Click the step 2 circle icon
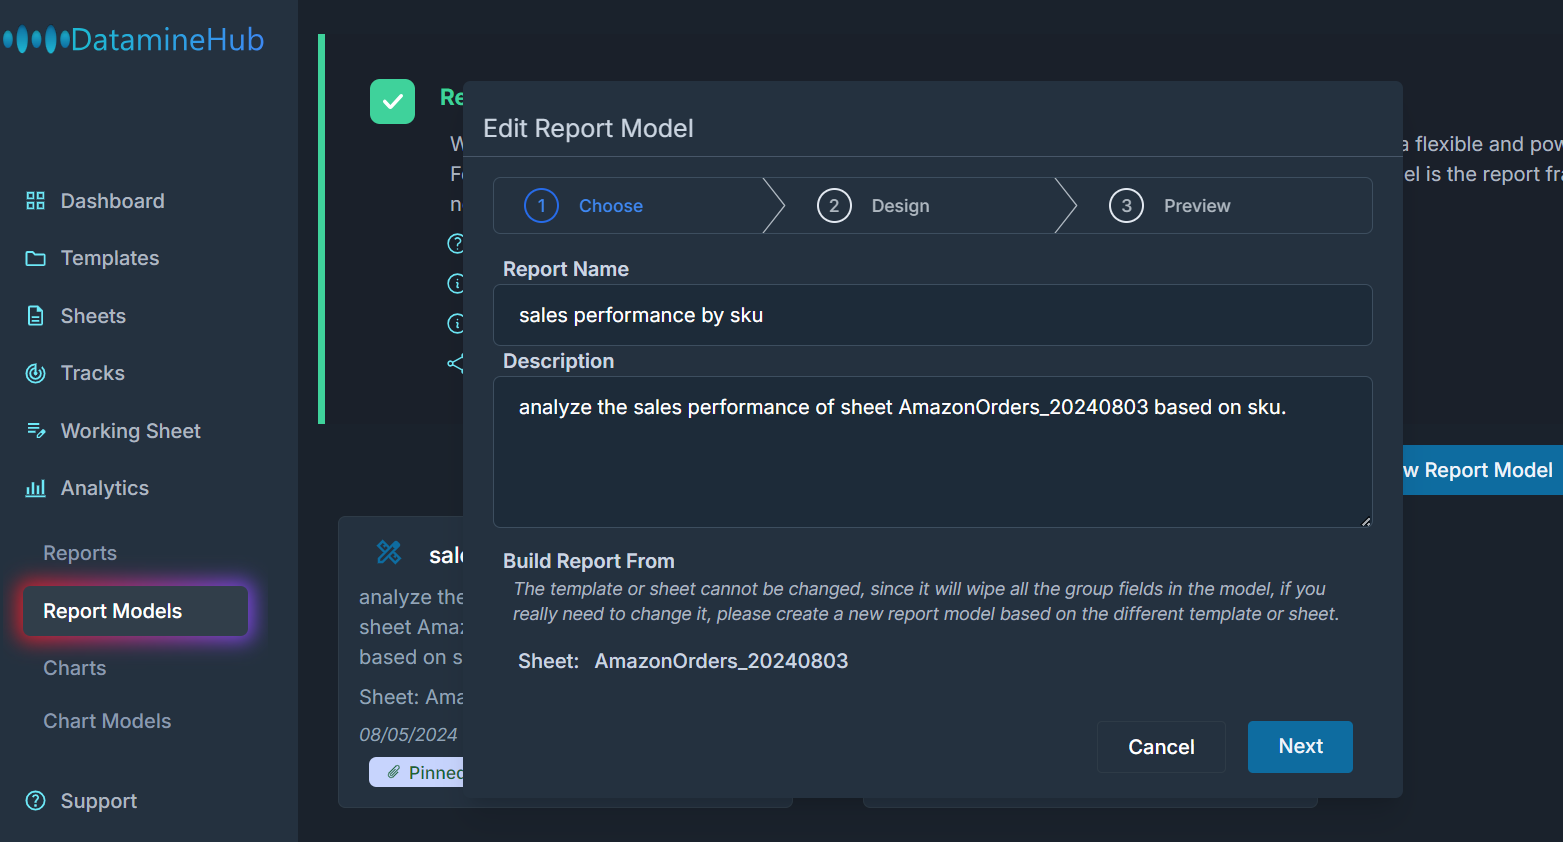The height and width of the screenshot is (842, 1563). (x=834, y=206)
